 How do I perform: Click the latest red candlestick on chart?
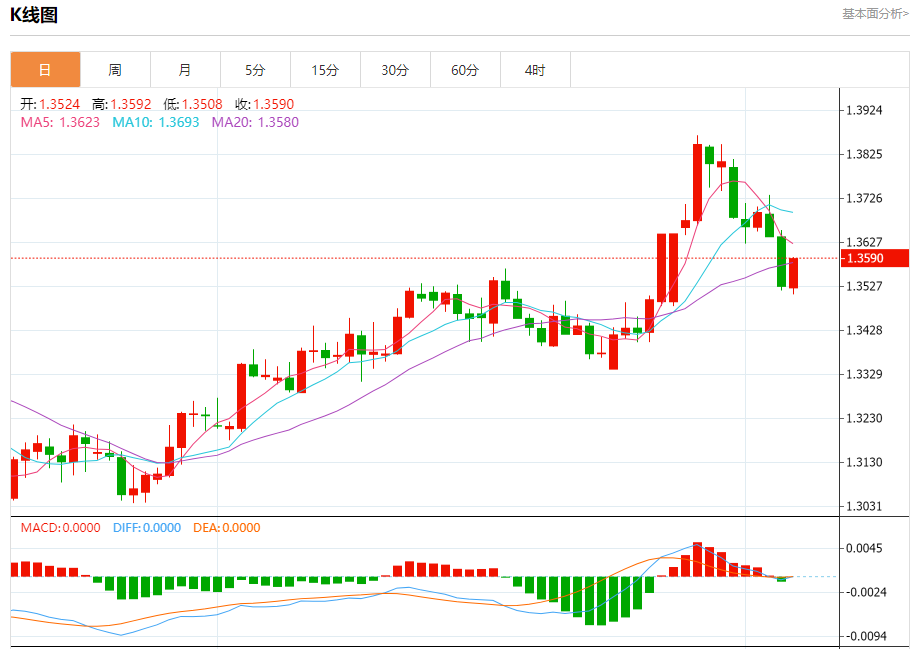tap(794, 273)
